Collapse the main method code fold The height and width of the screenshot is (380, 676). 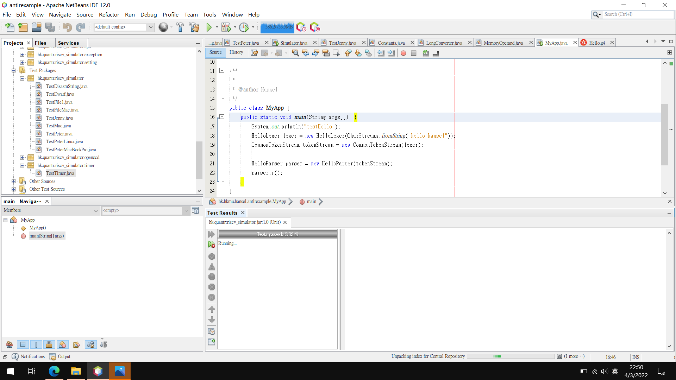tap(222, 117)
